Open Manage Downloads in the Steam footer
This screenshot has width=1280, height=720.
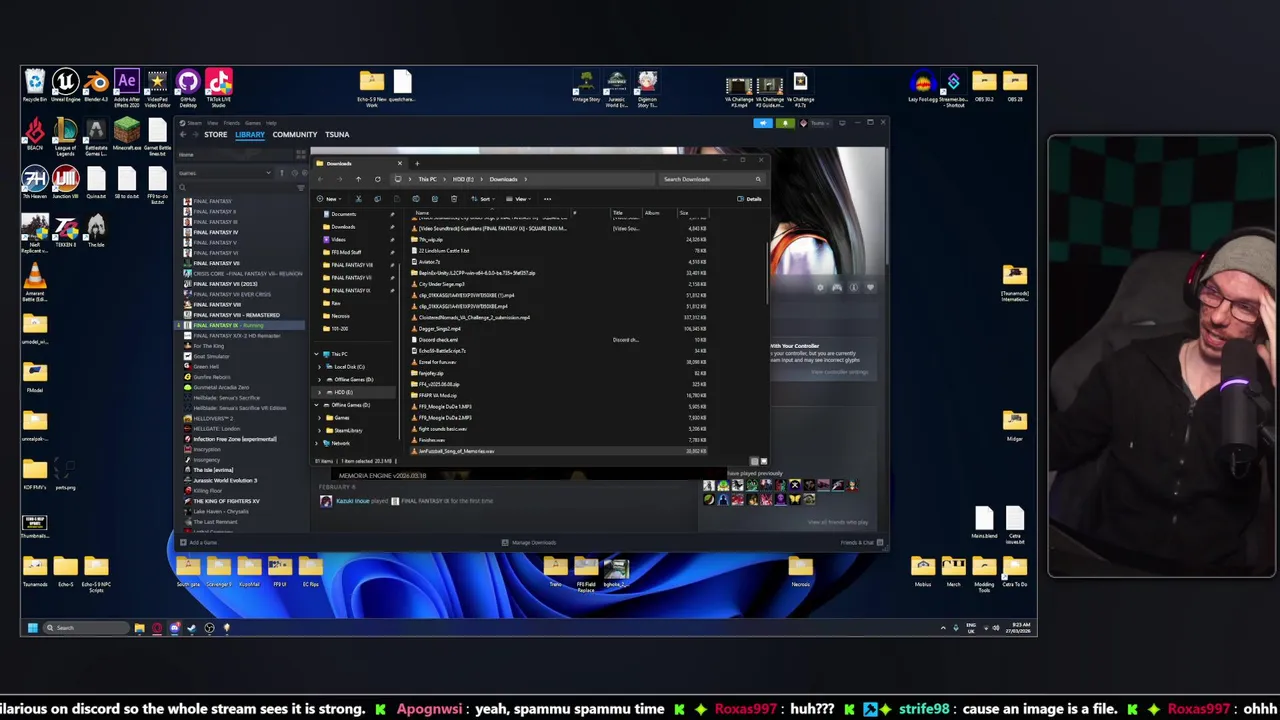(529, 542)
